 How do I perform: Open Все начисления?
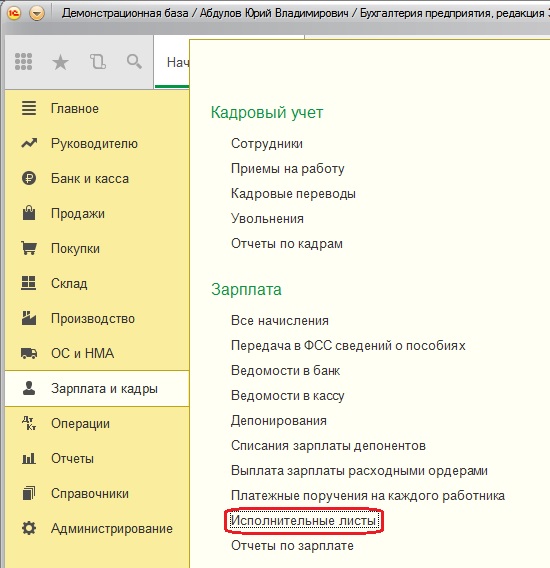tap(280, 321)
